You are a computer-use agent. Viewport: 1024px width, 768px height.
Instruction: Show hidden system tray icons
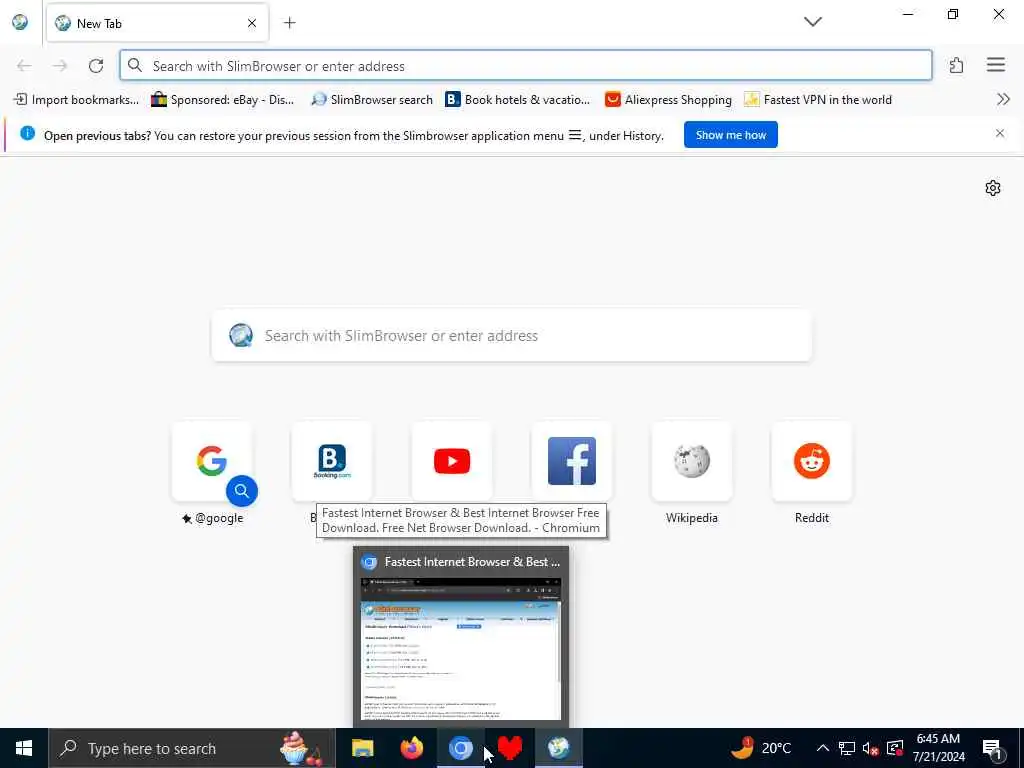point(823,748)
